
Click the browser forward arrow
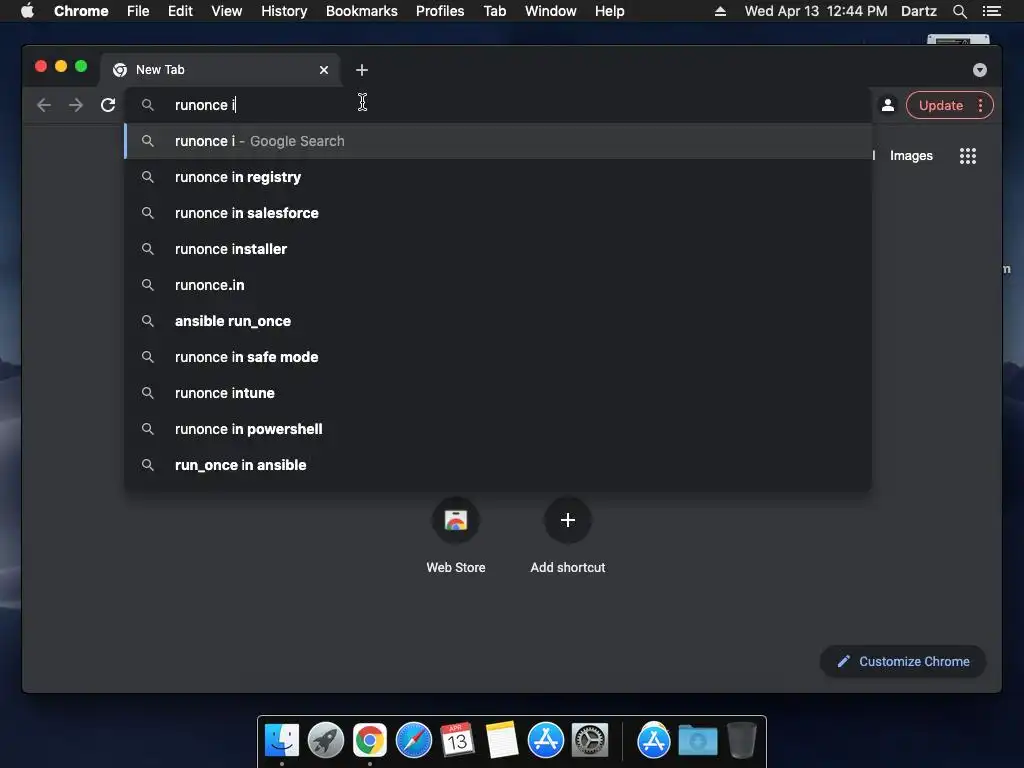click(x=76, y=105)
